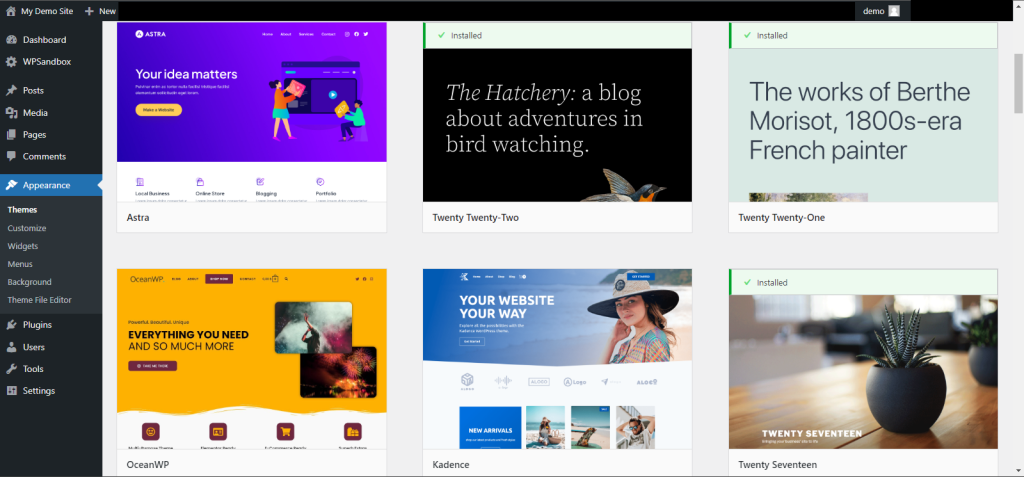Click the OceanWP theme name
Image resolution: width=1024 pixels, height=477 pixels.
tap(148, 465)
